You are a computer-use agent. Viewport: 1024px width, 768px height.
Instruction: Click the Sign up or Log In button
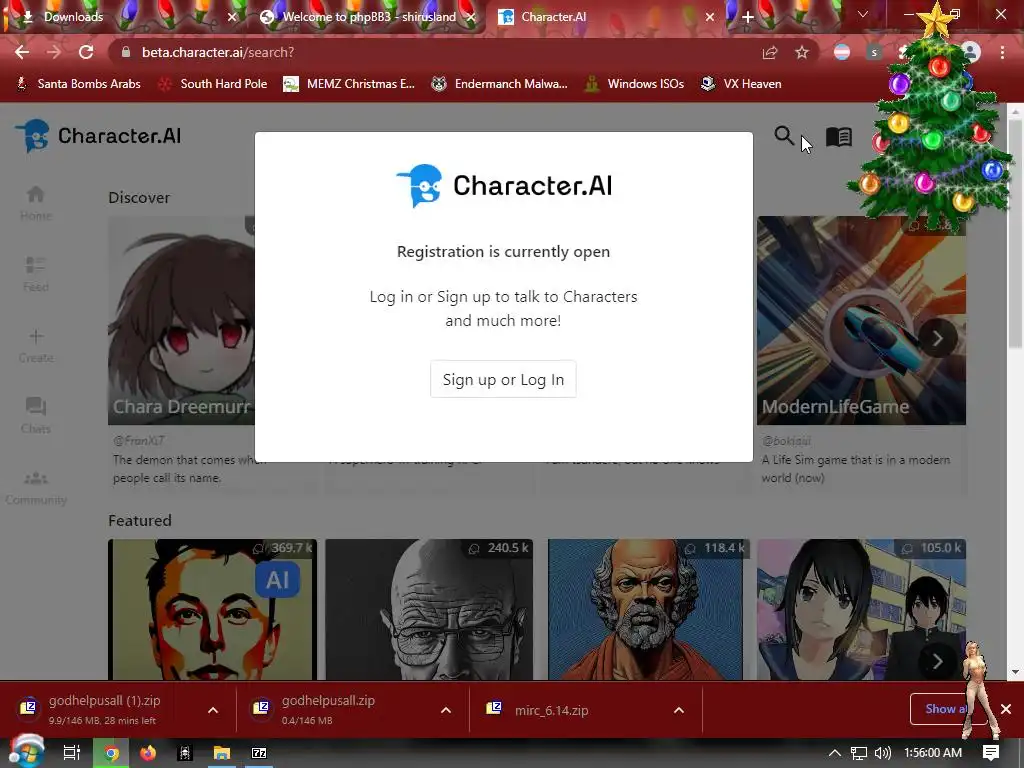(503, 379)
